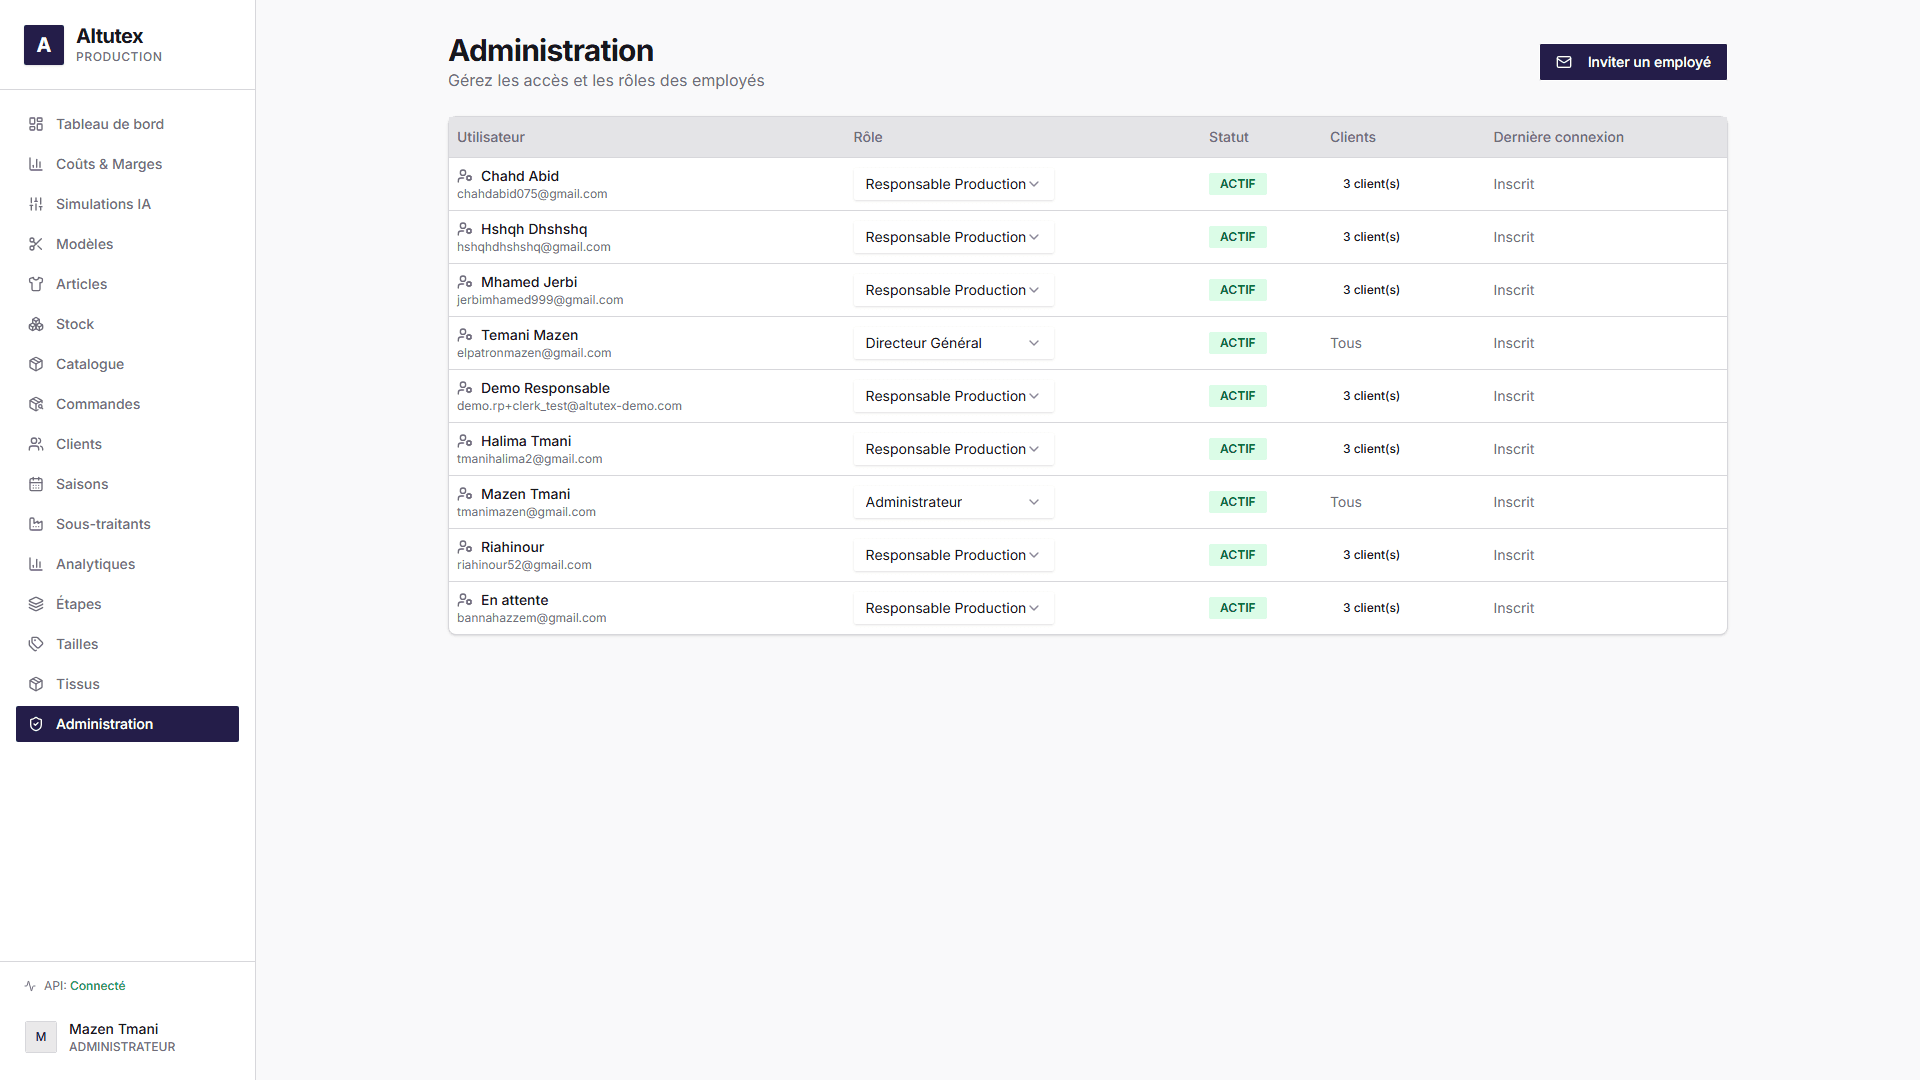Image resolution: width=1920 pixels, height=1080 pixels.
Task: Click 3 client(s) for Halima Tmani
Action: [x=1371, y=449]
